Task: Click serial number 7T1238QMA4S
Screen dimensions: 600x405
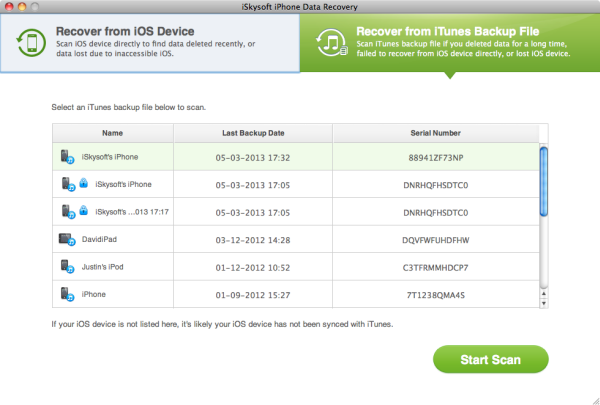Action: click(x=436, y=295)
